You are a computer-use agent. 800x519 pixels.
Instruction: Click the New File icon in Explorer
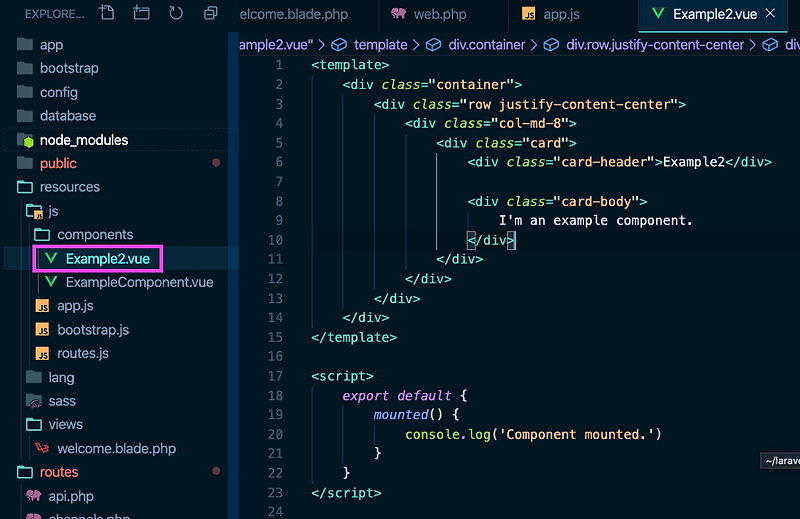tap(107, 13)
